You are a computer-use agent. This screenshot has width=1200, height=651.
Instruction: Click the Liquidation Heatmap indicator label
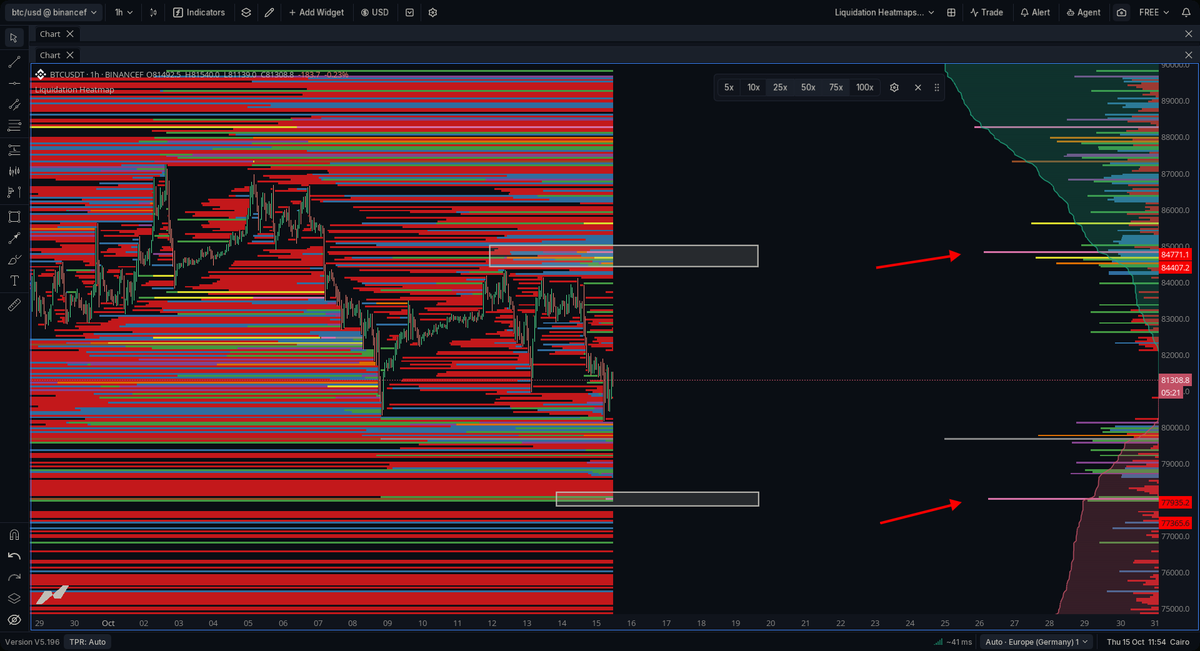[74, 89]
